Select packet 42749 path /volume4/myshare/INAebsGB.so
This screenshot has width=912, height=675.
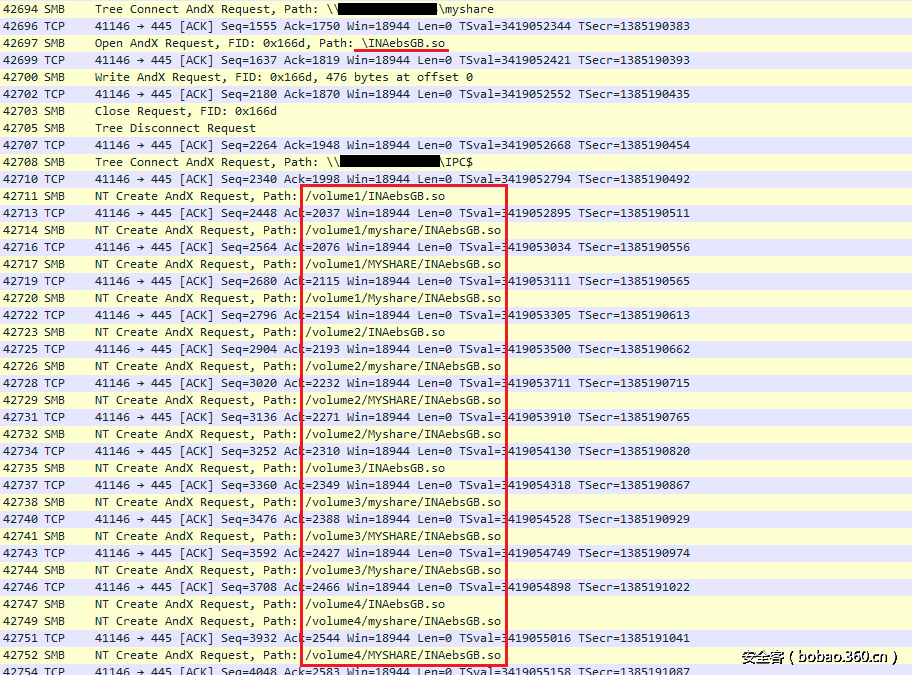click(x=456, y=622)
